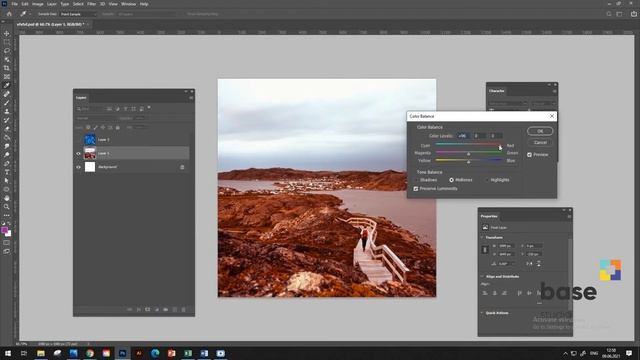The width and height of the screenshot is (640, 360).
Task: Open the font family dropdown in Character panel
Action: 508,104
